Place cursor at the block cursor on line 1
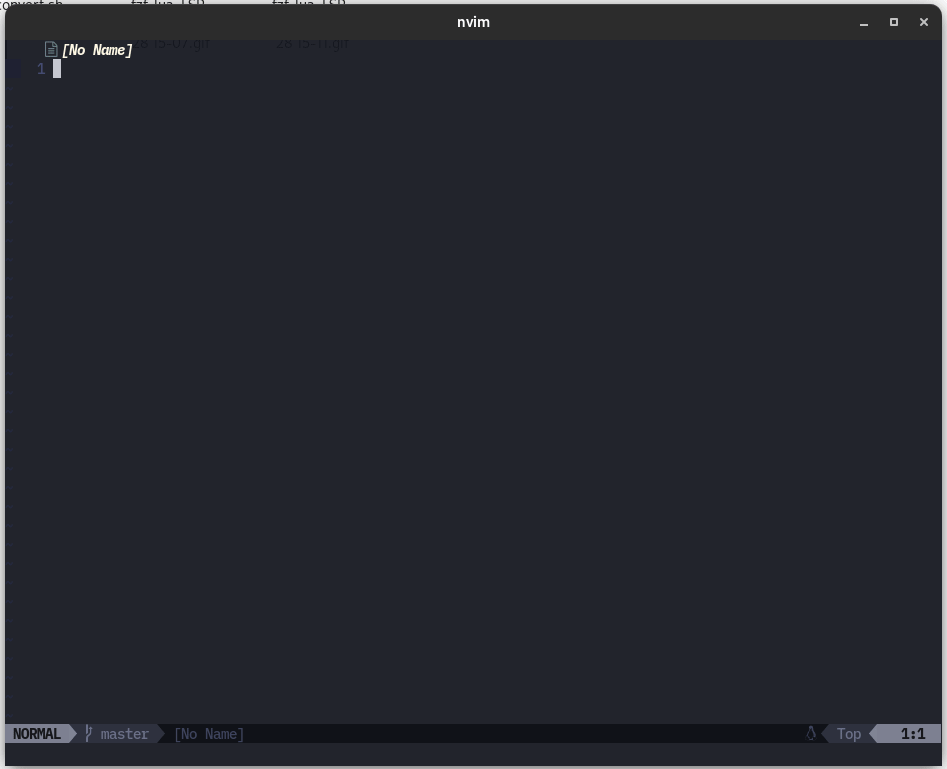947x769 pixels. (57, 69)
